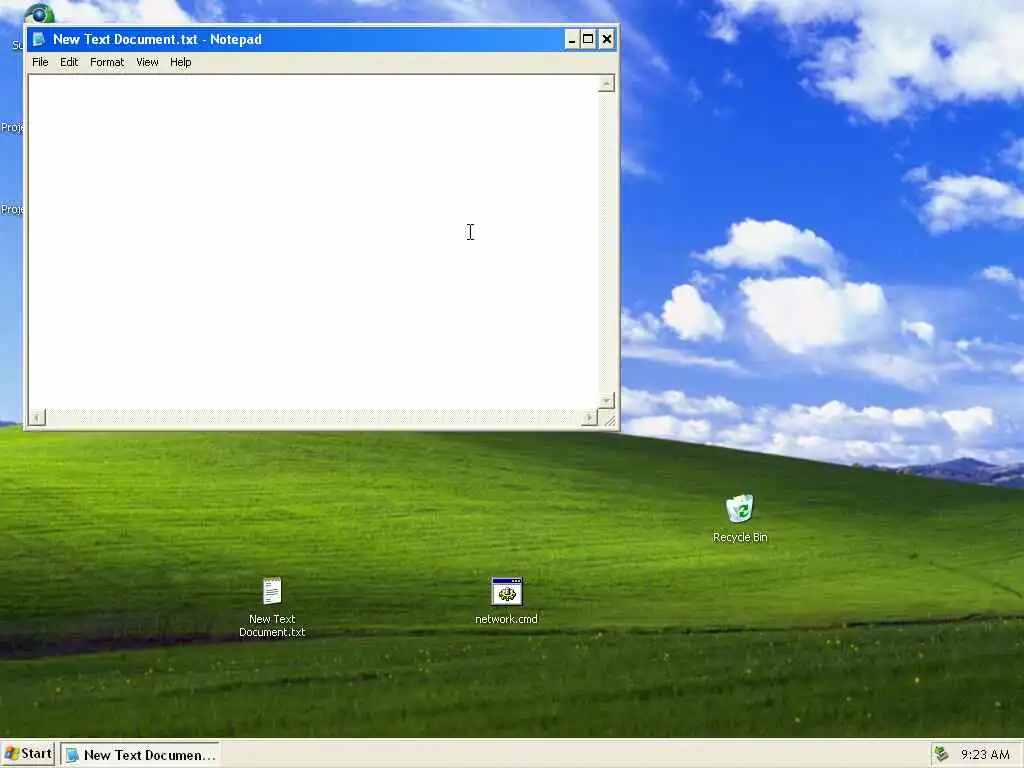Screen dimensions: 1024x768
Task: Click the Notepad title bar icon
Action: pyautogui.click(x=39, y=39)
